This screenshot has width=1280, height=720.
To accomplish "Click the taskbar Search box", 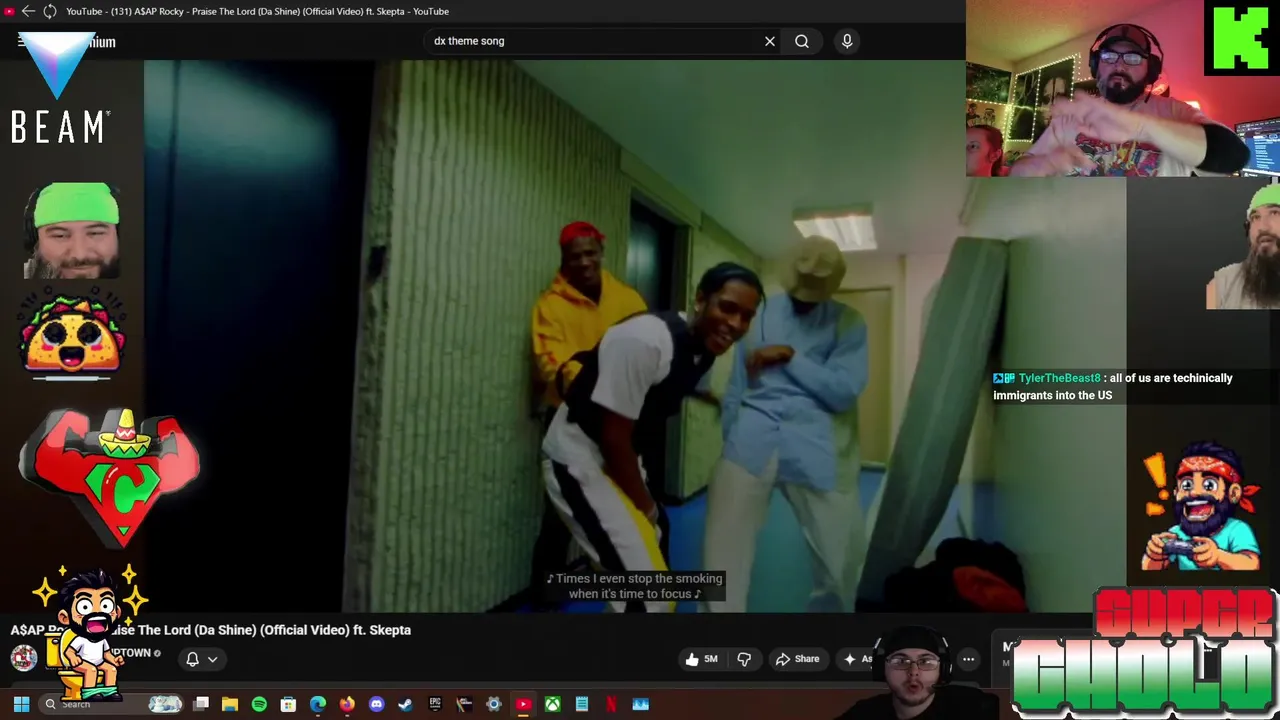I will 113,704.
